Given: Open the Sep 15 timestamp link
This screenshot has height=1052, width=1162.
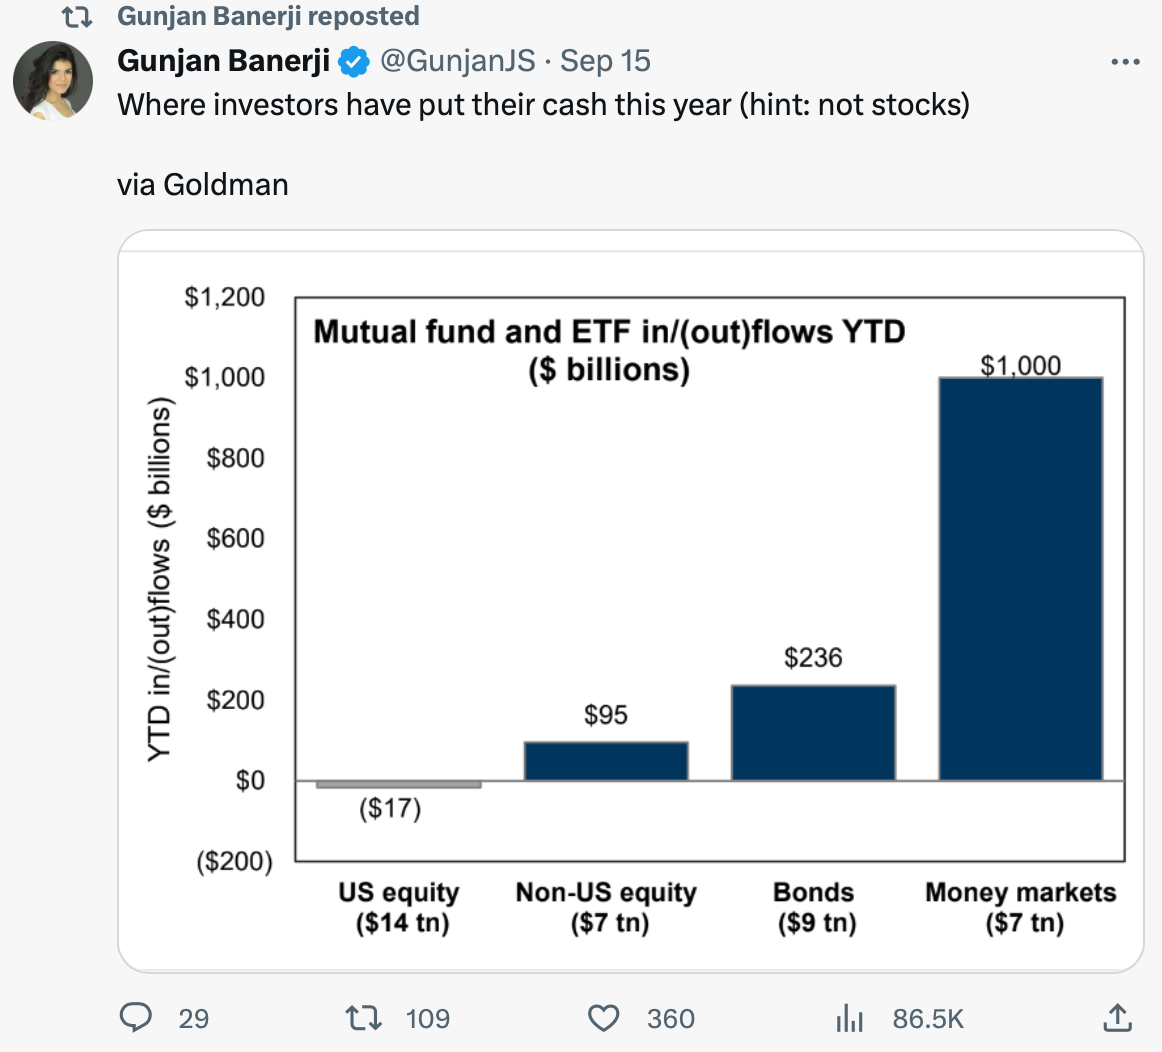Looking at the screenshot, I should click(605, 62).
